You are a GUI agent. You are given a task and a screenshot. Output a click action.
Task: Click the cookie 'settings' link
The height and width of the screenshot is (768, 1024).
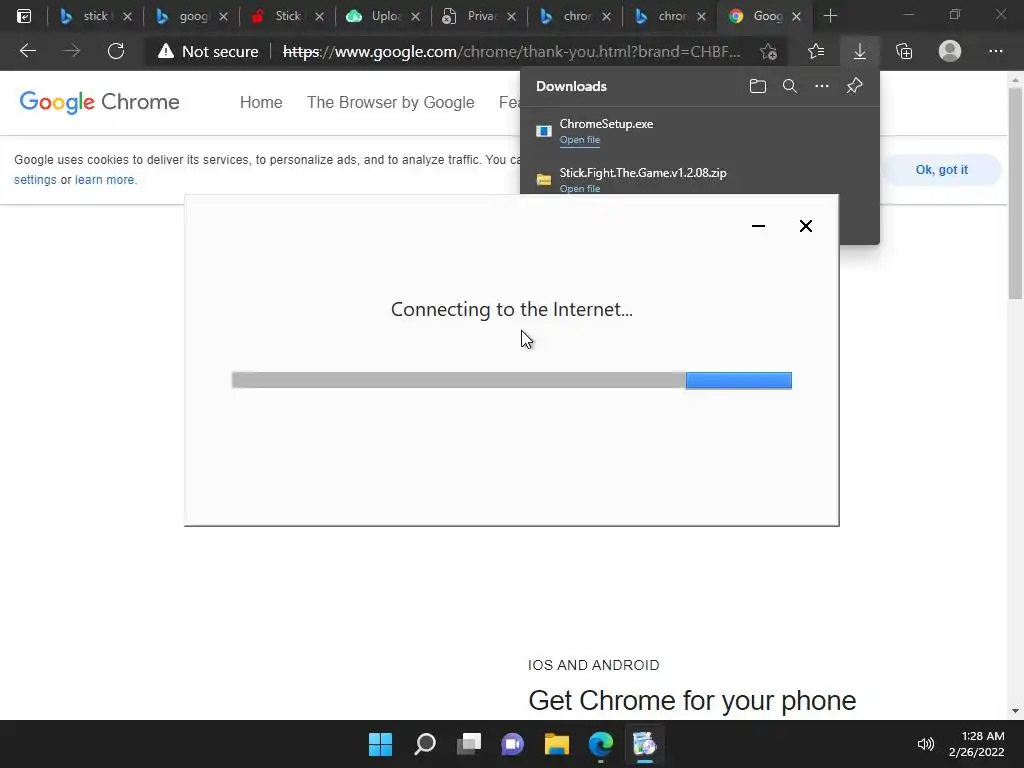[35, 180]
